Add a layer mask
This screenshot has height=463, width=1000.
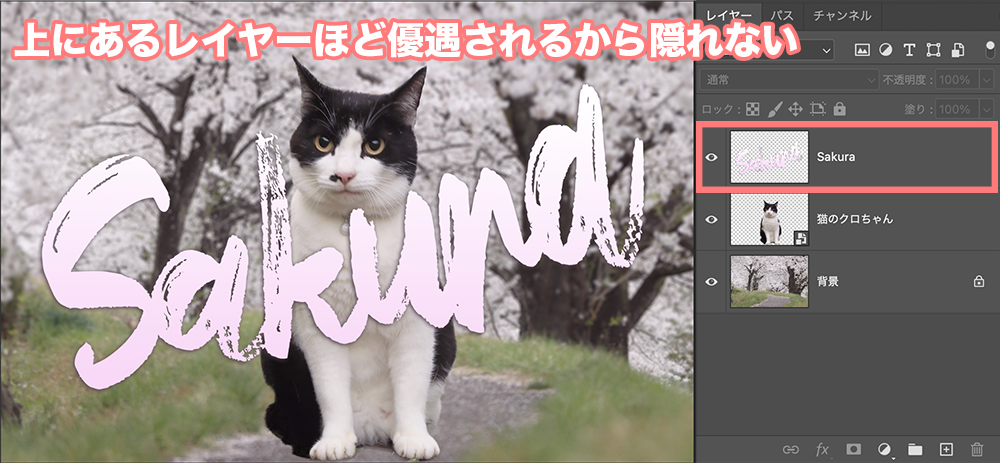(x=853, y=449)
